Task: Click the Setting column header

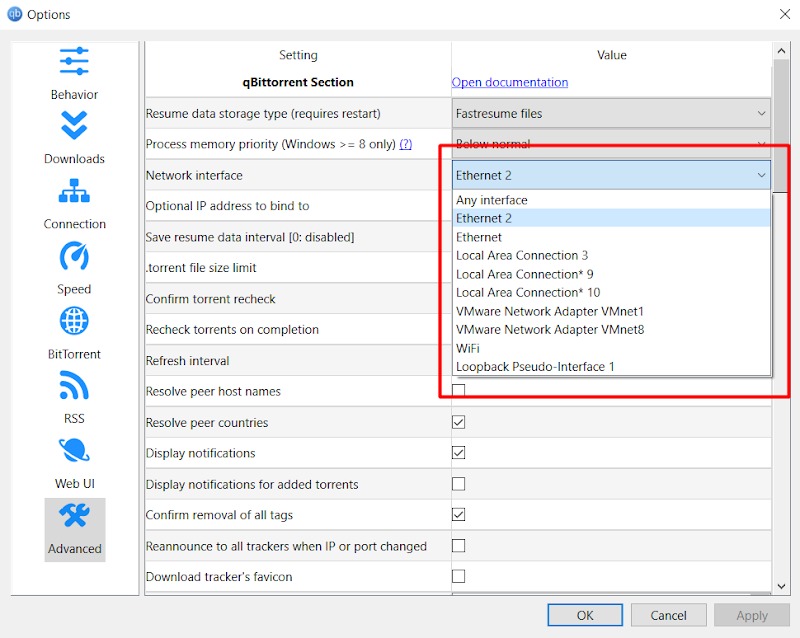Action: tap(298, 55)
